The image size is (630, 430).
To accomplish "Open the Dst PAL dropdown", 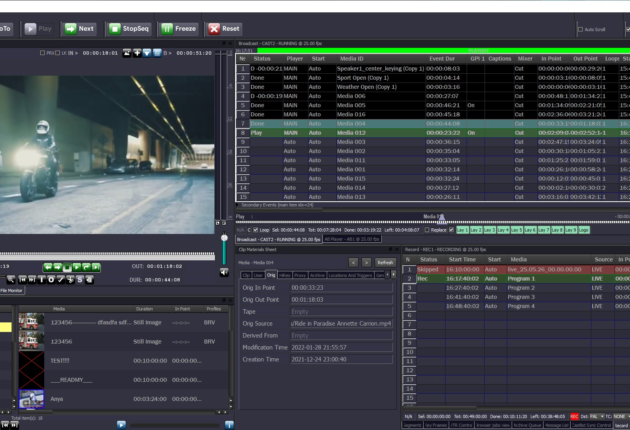I will (596, 417).
